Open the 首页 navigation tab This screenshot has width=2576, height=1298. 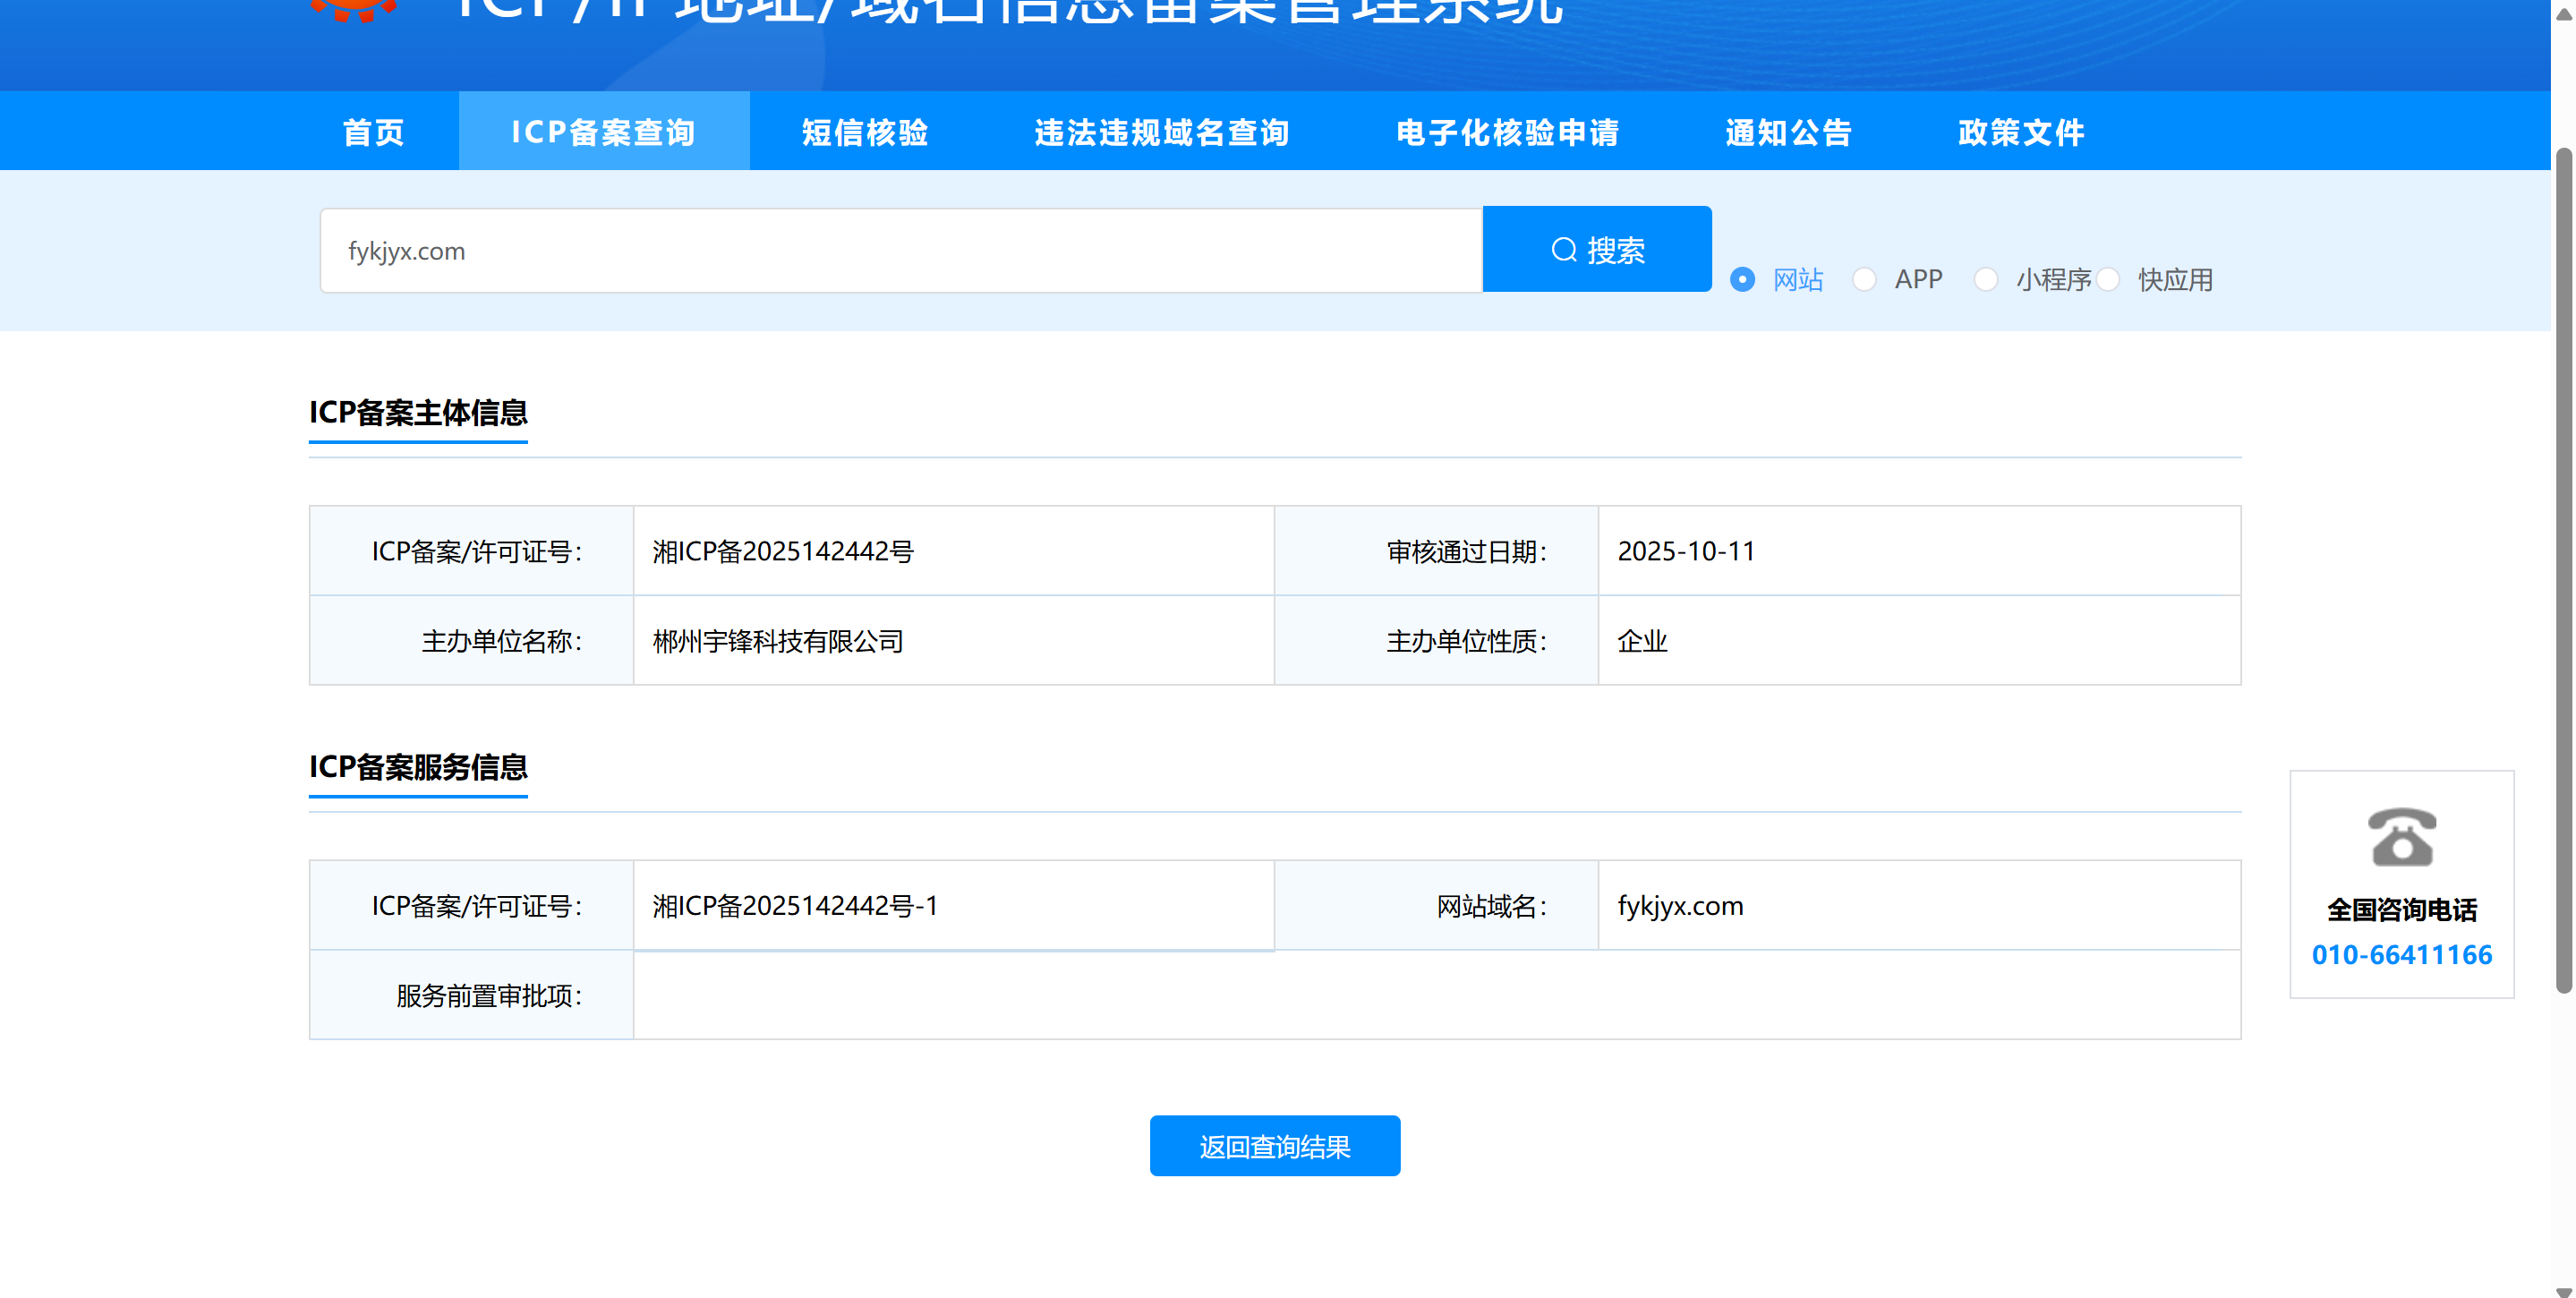373,132
